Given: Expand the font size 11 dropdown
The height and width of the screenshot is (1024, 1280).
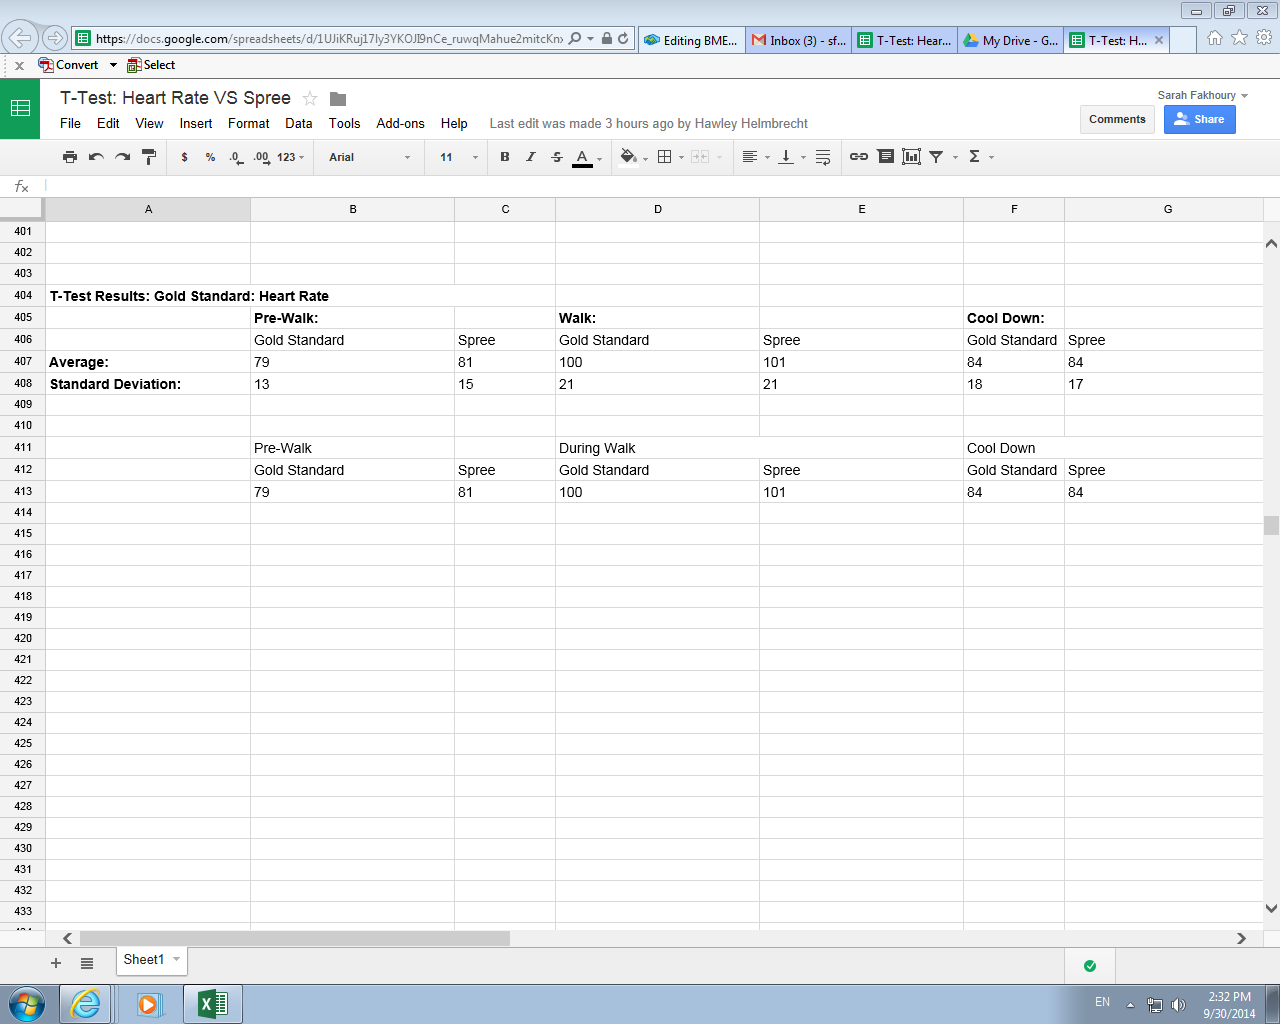Looking at the screenshot, I should [459, 157].
